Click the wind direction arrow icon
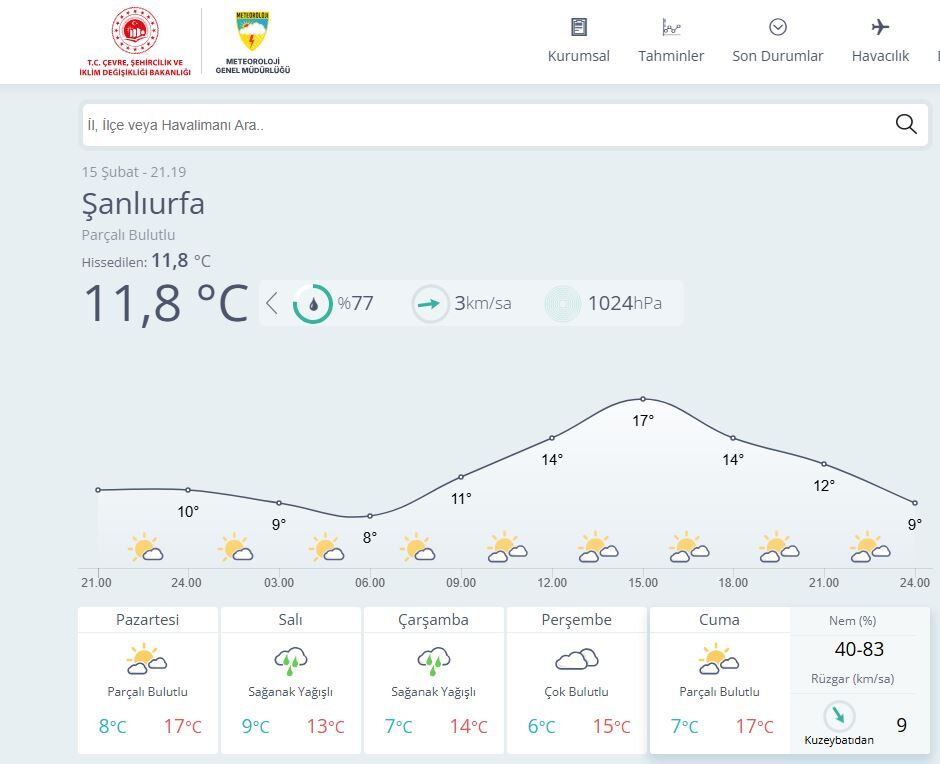Image resolution: width=940 pixels, height=764 pixels. coord(430,303)
